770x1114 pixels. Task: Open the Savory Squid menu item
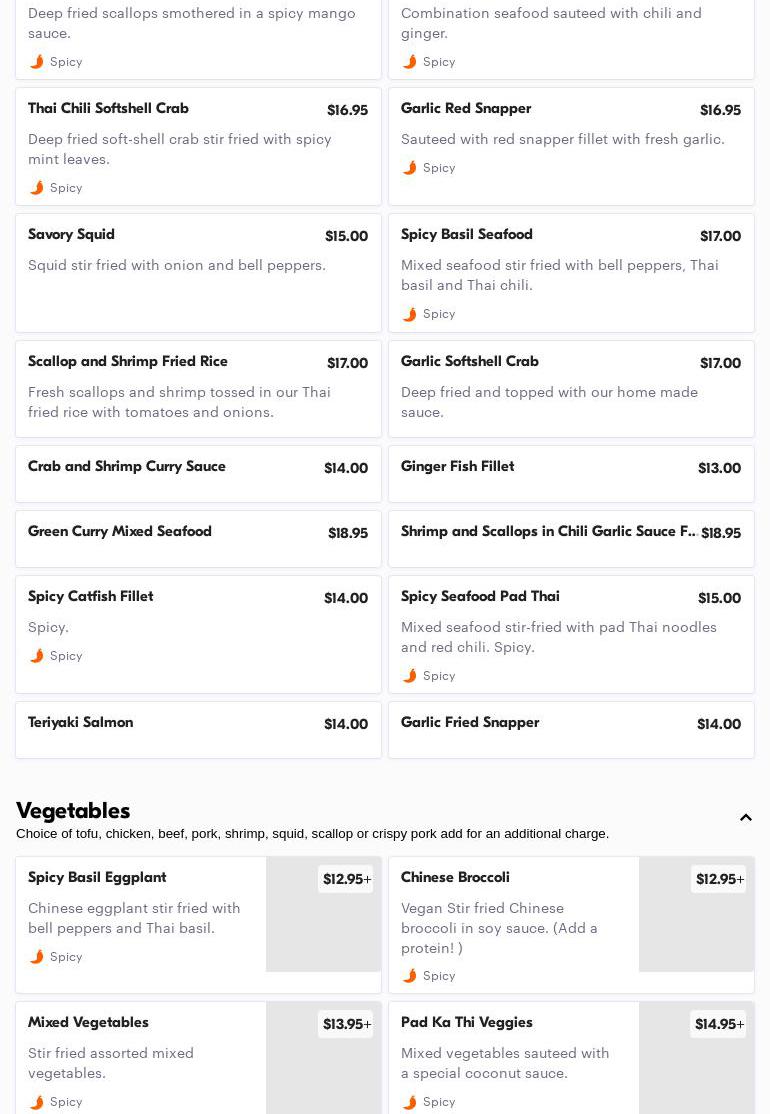[198, 272]
